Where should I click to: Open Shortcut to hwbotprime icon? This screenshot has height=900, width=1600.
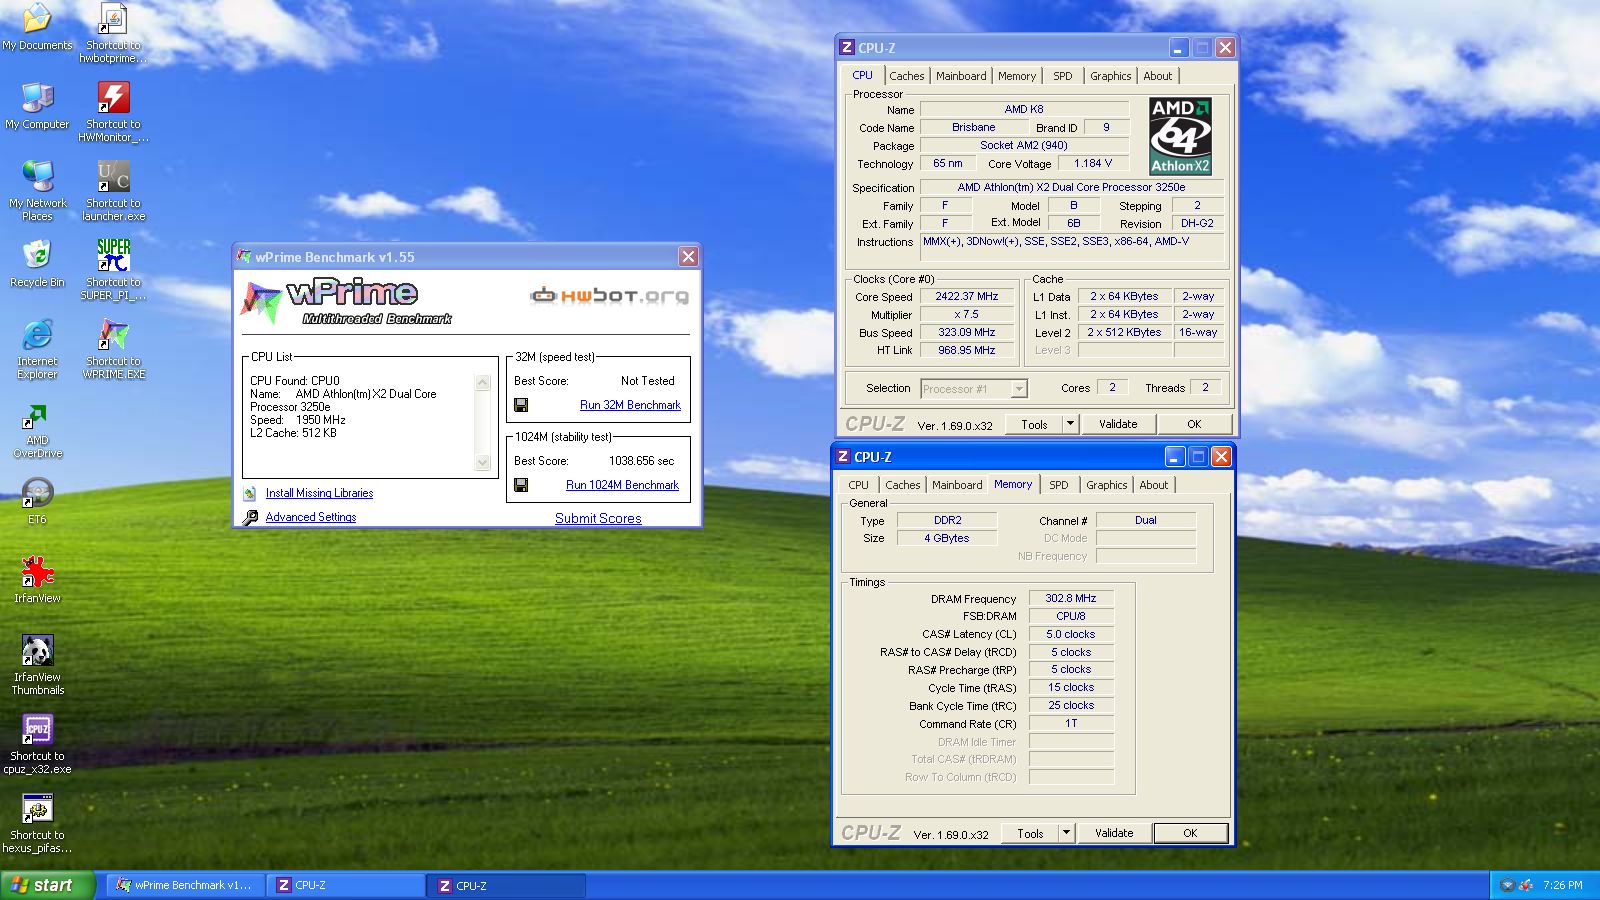point(113,33)
